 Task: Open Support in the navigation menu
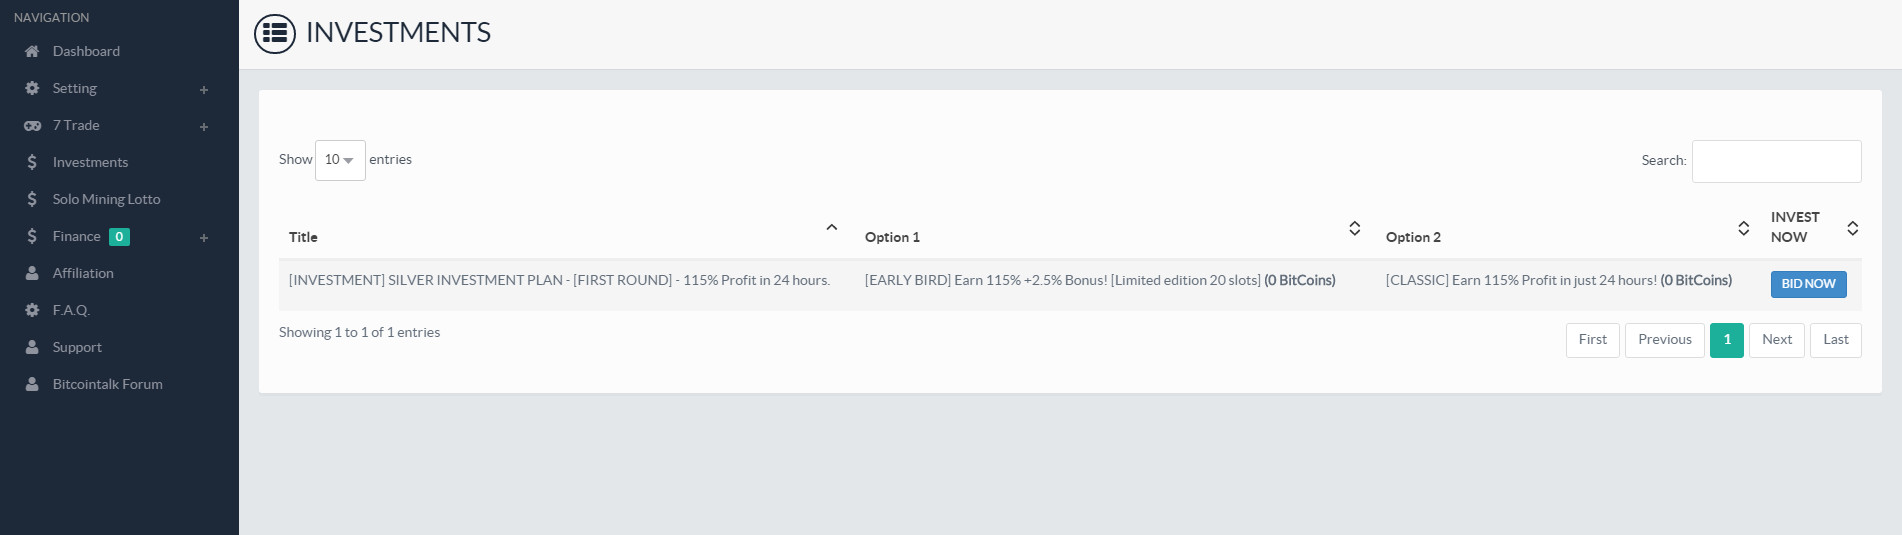77,347
